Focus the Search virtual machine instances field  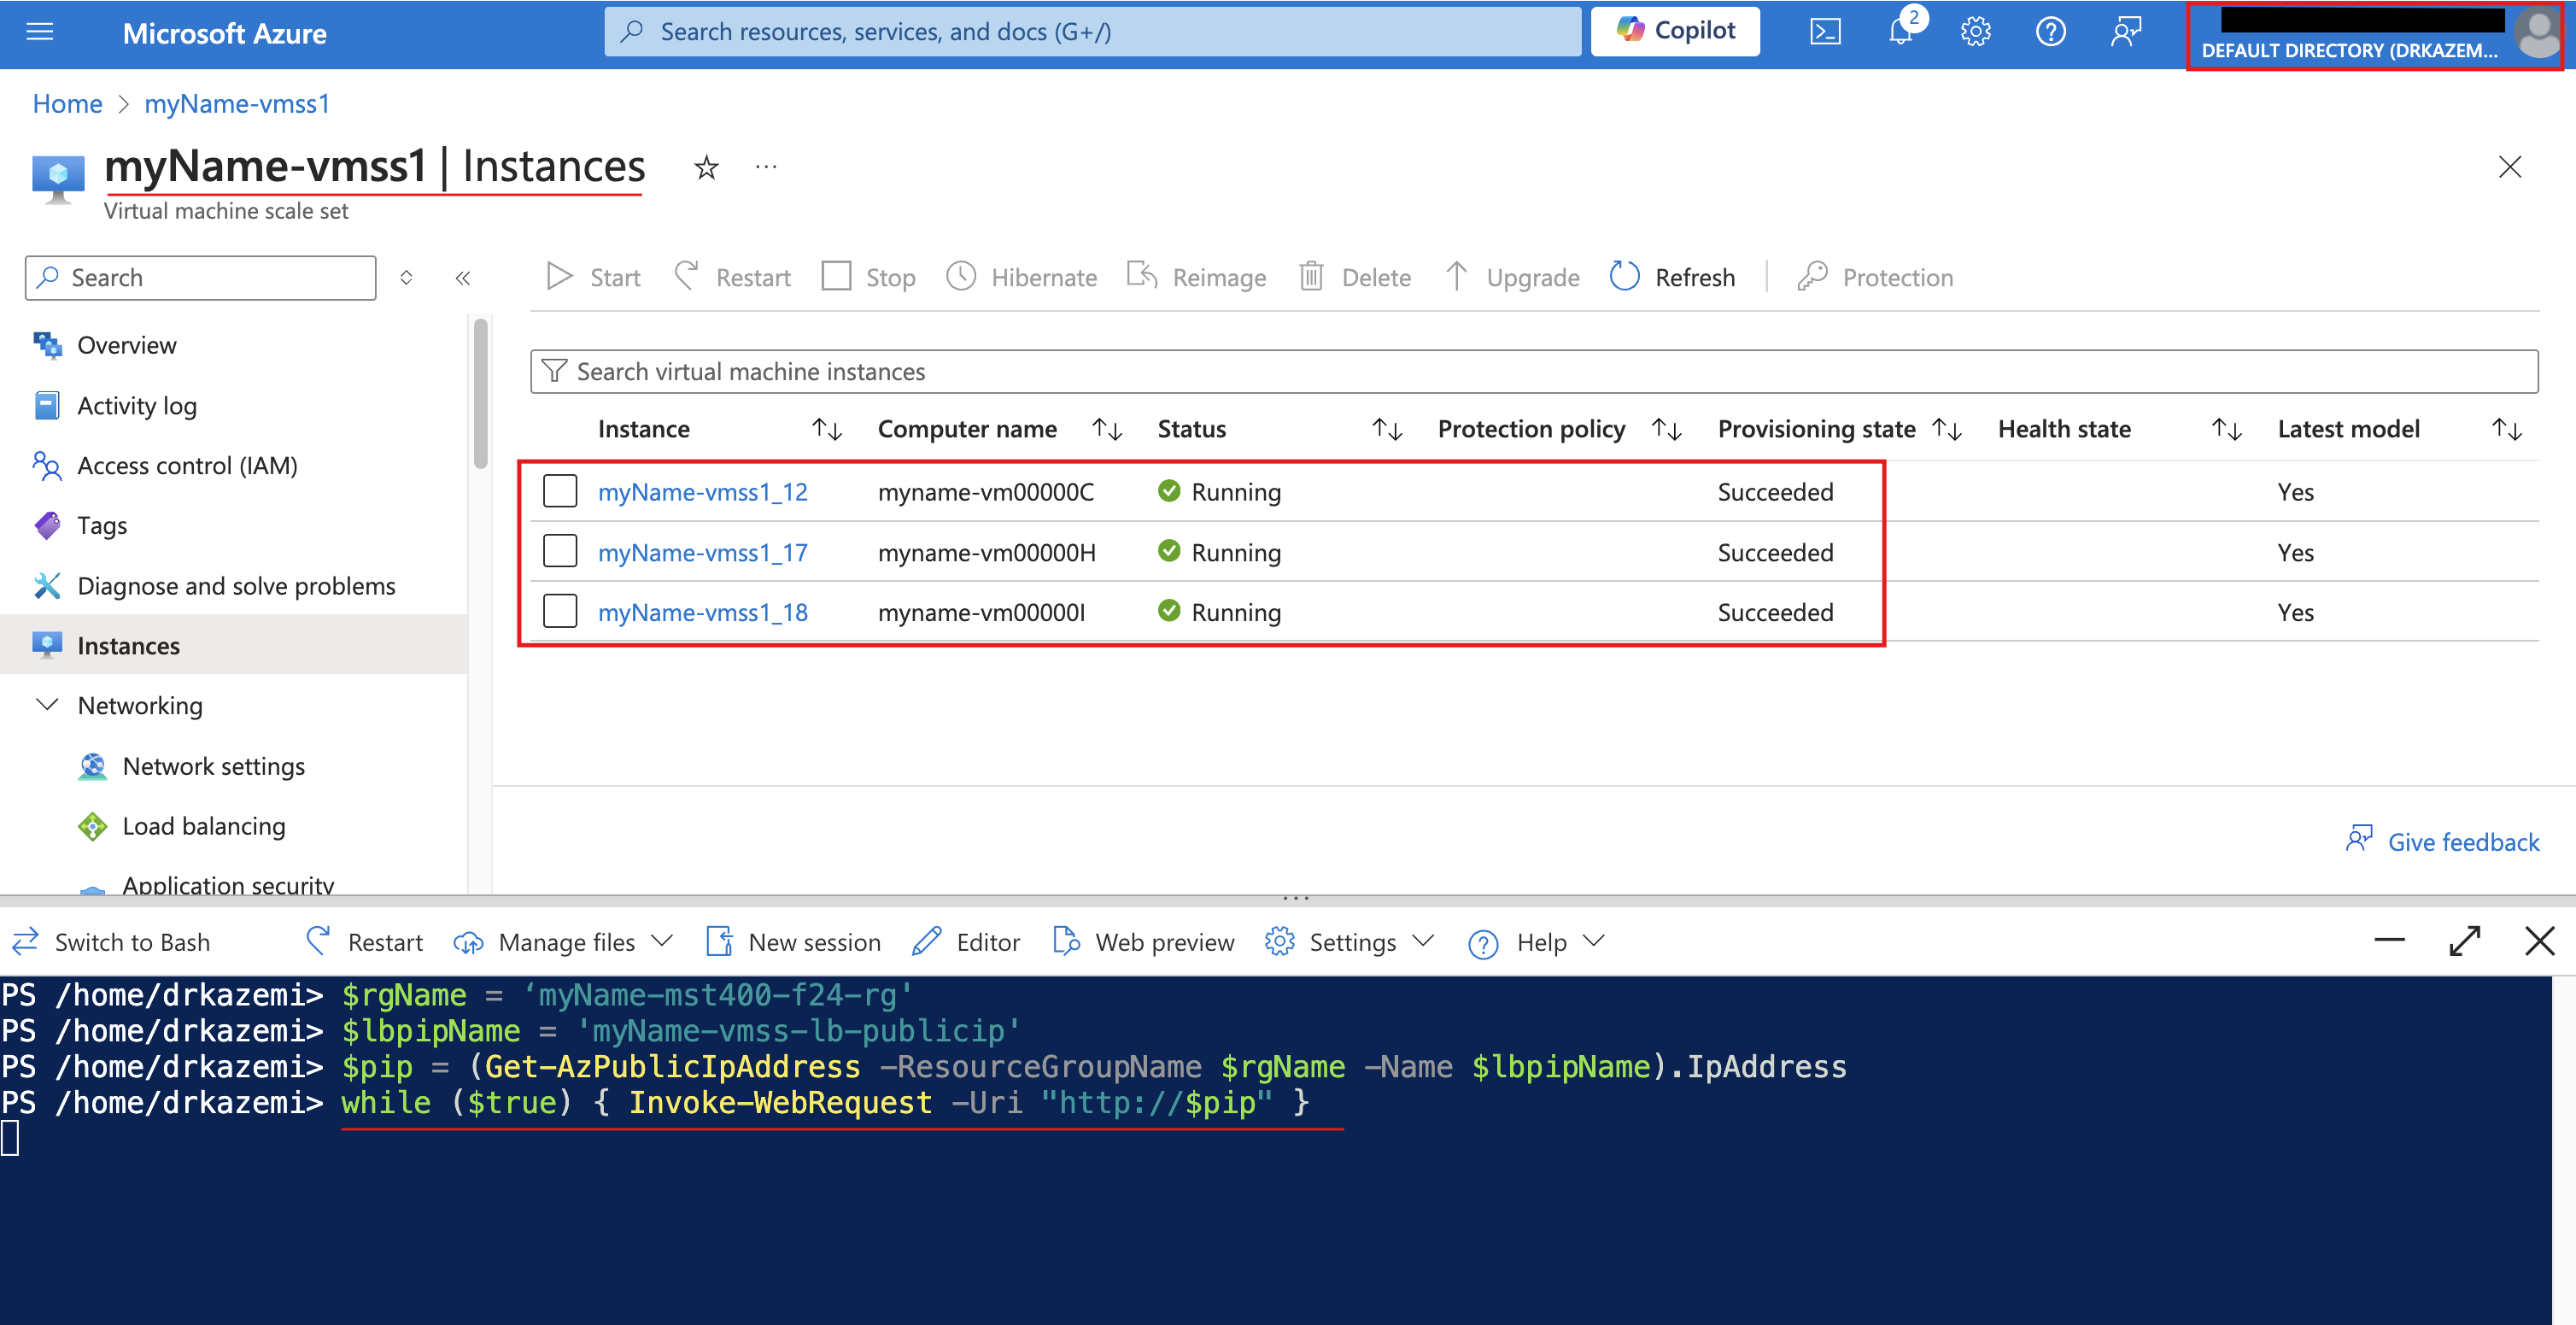click(1534, 372)
